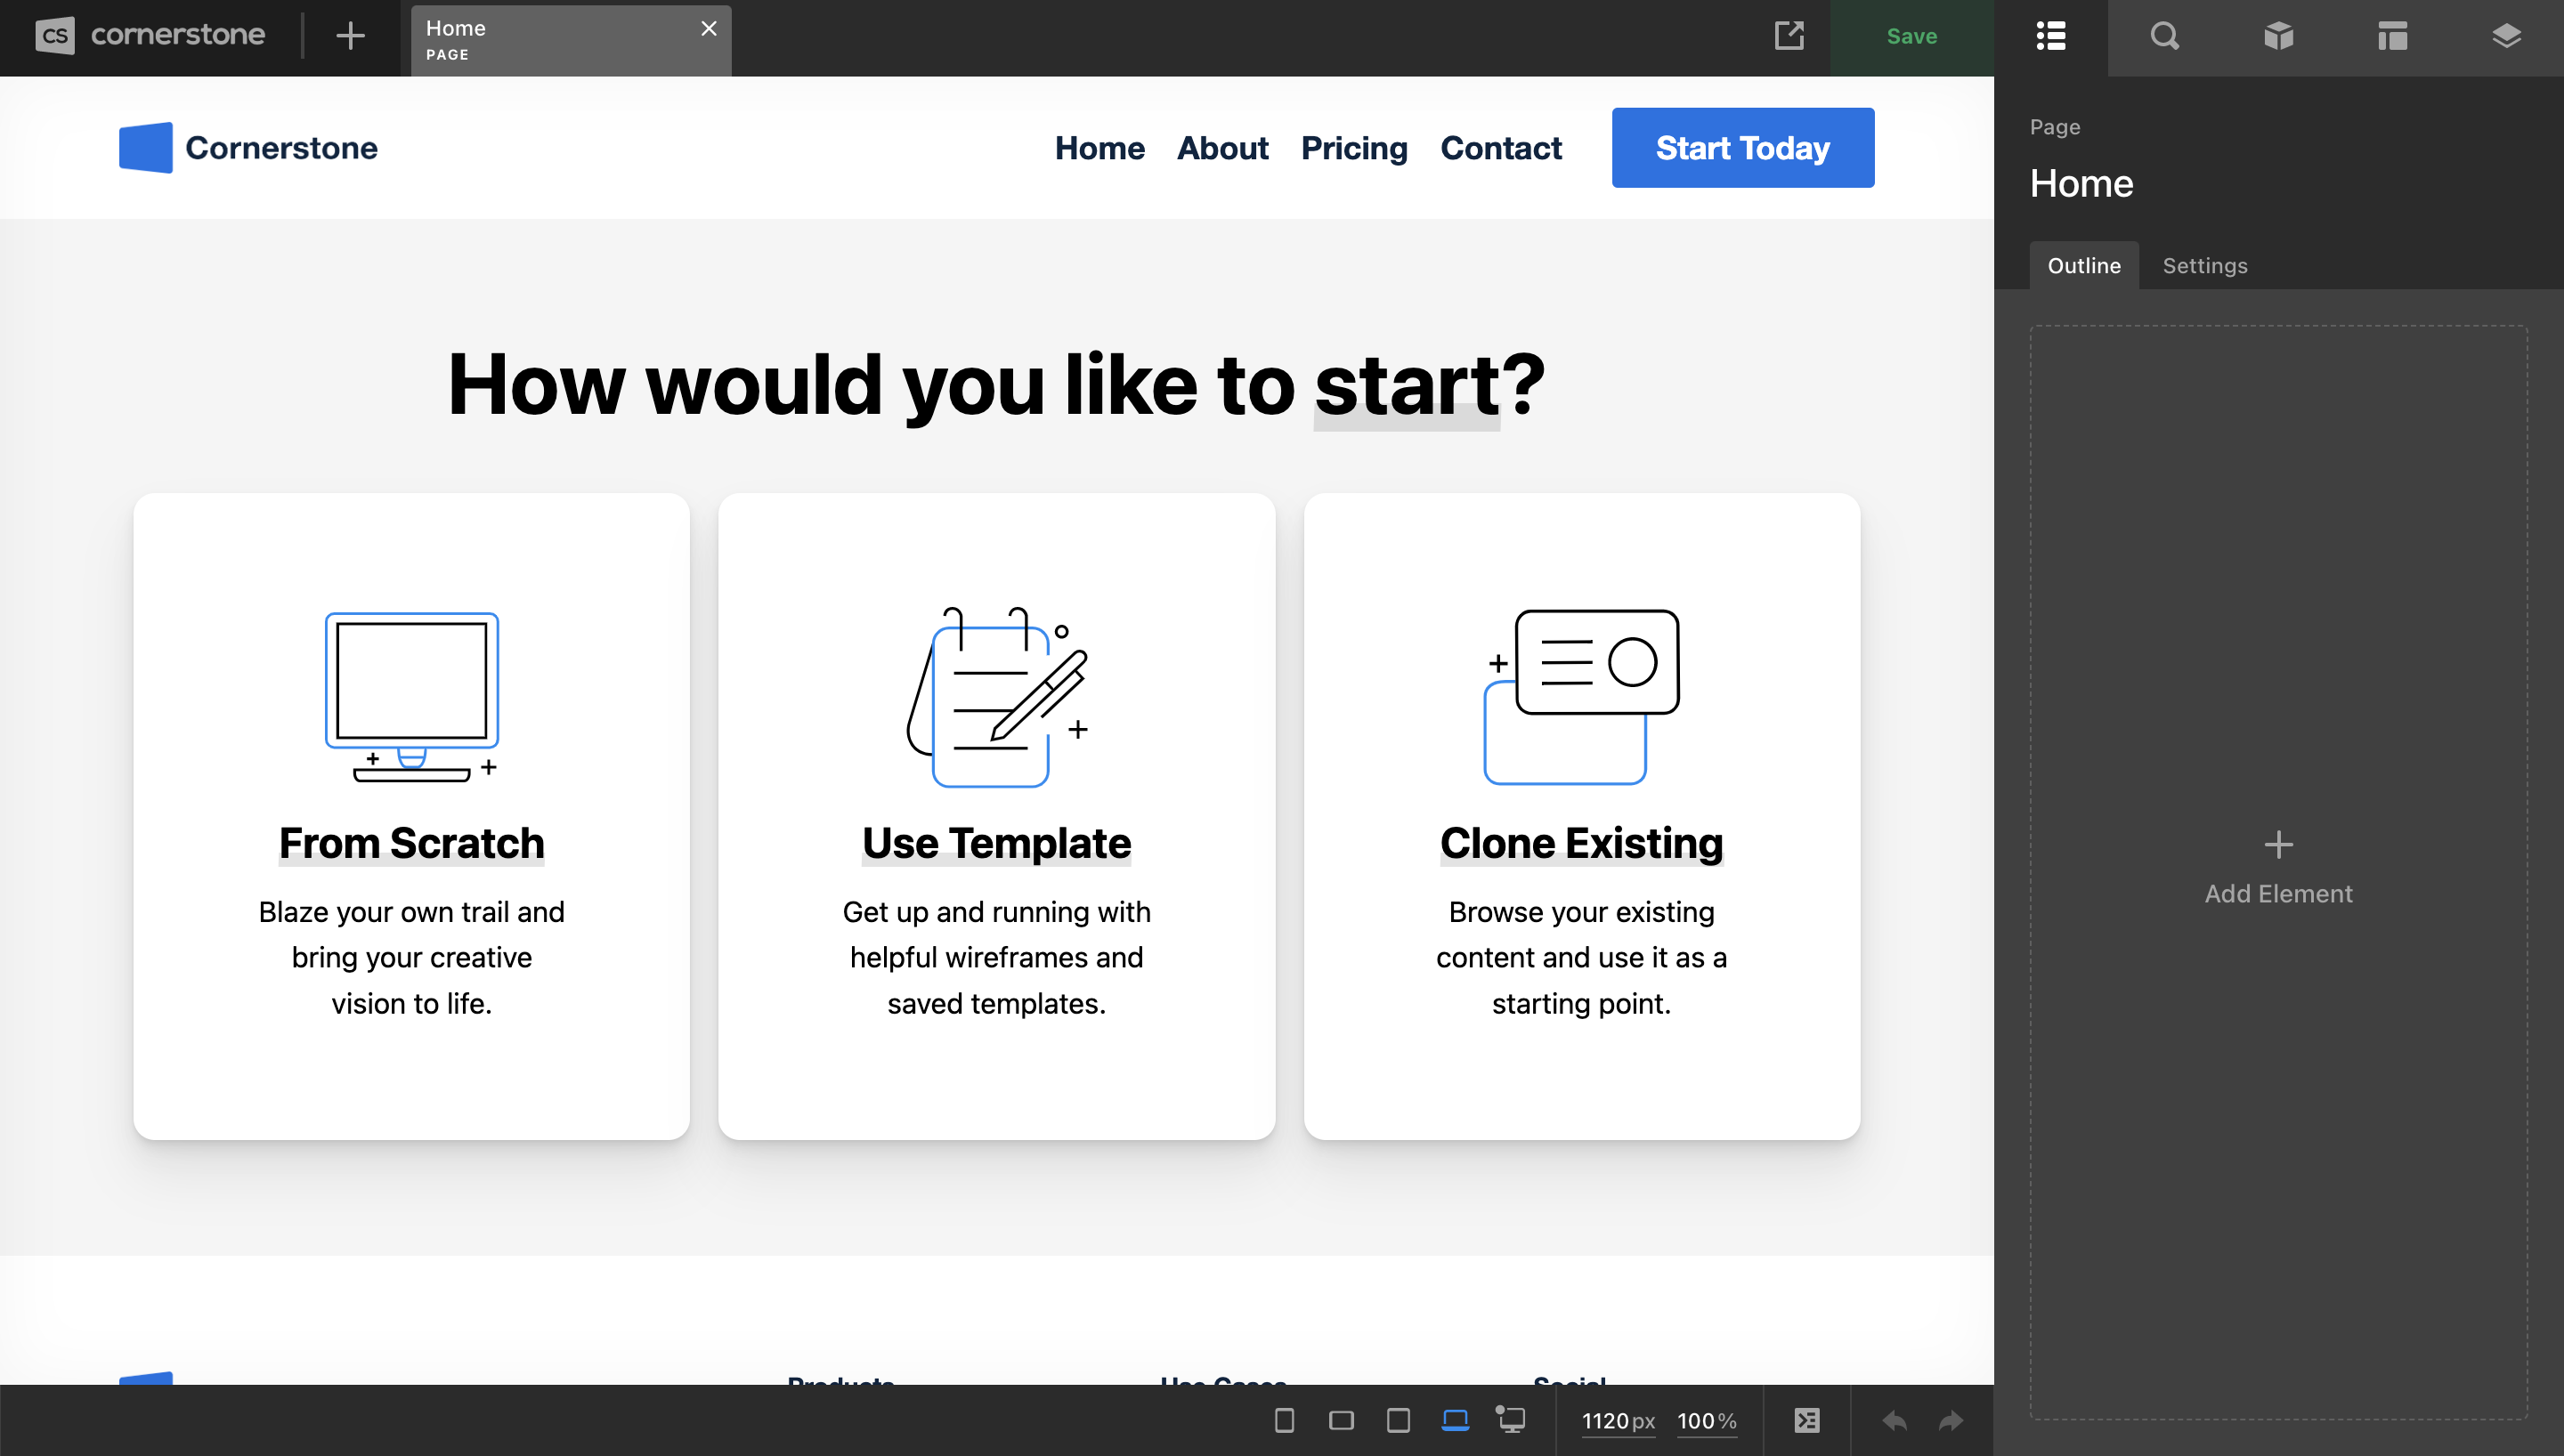Switch preview to desktop monitor breakpoint

(1511, 1420)
